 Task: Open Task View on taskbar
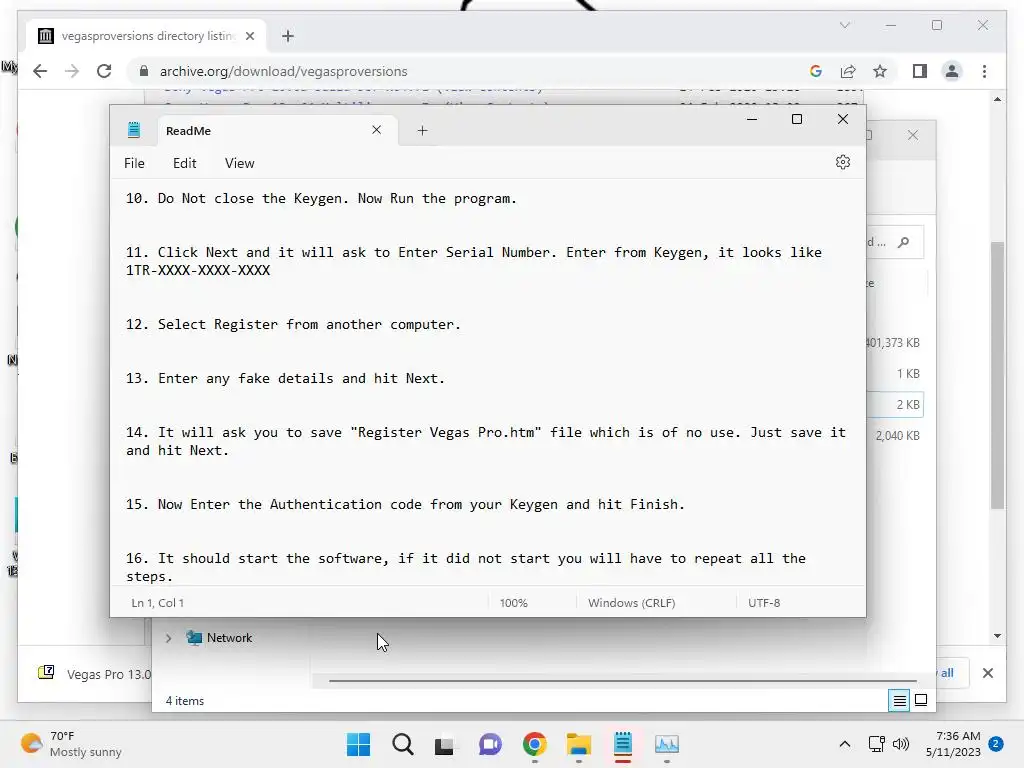point(445,744)
